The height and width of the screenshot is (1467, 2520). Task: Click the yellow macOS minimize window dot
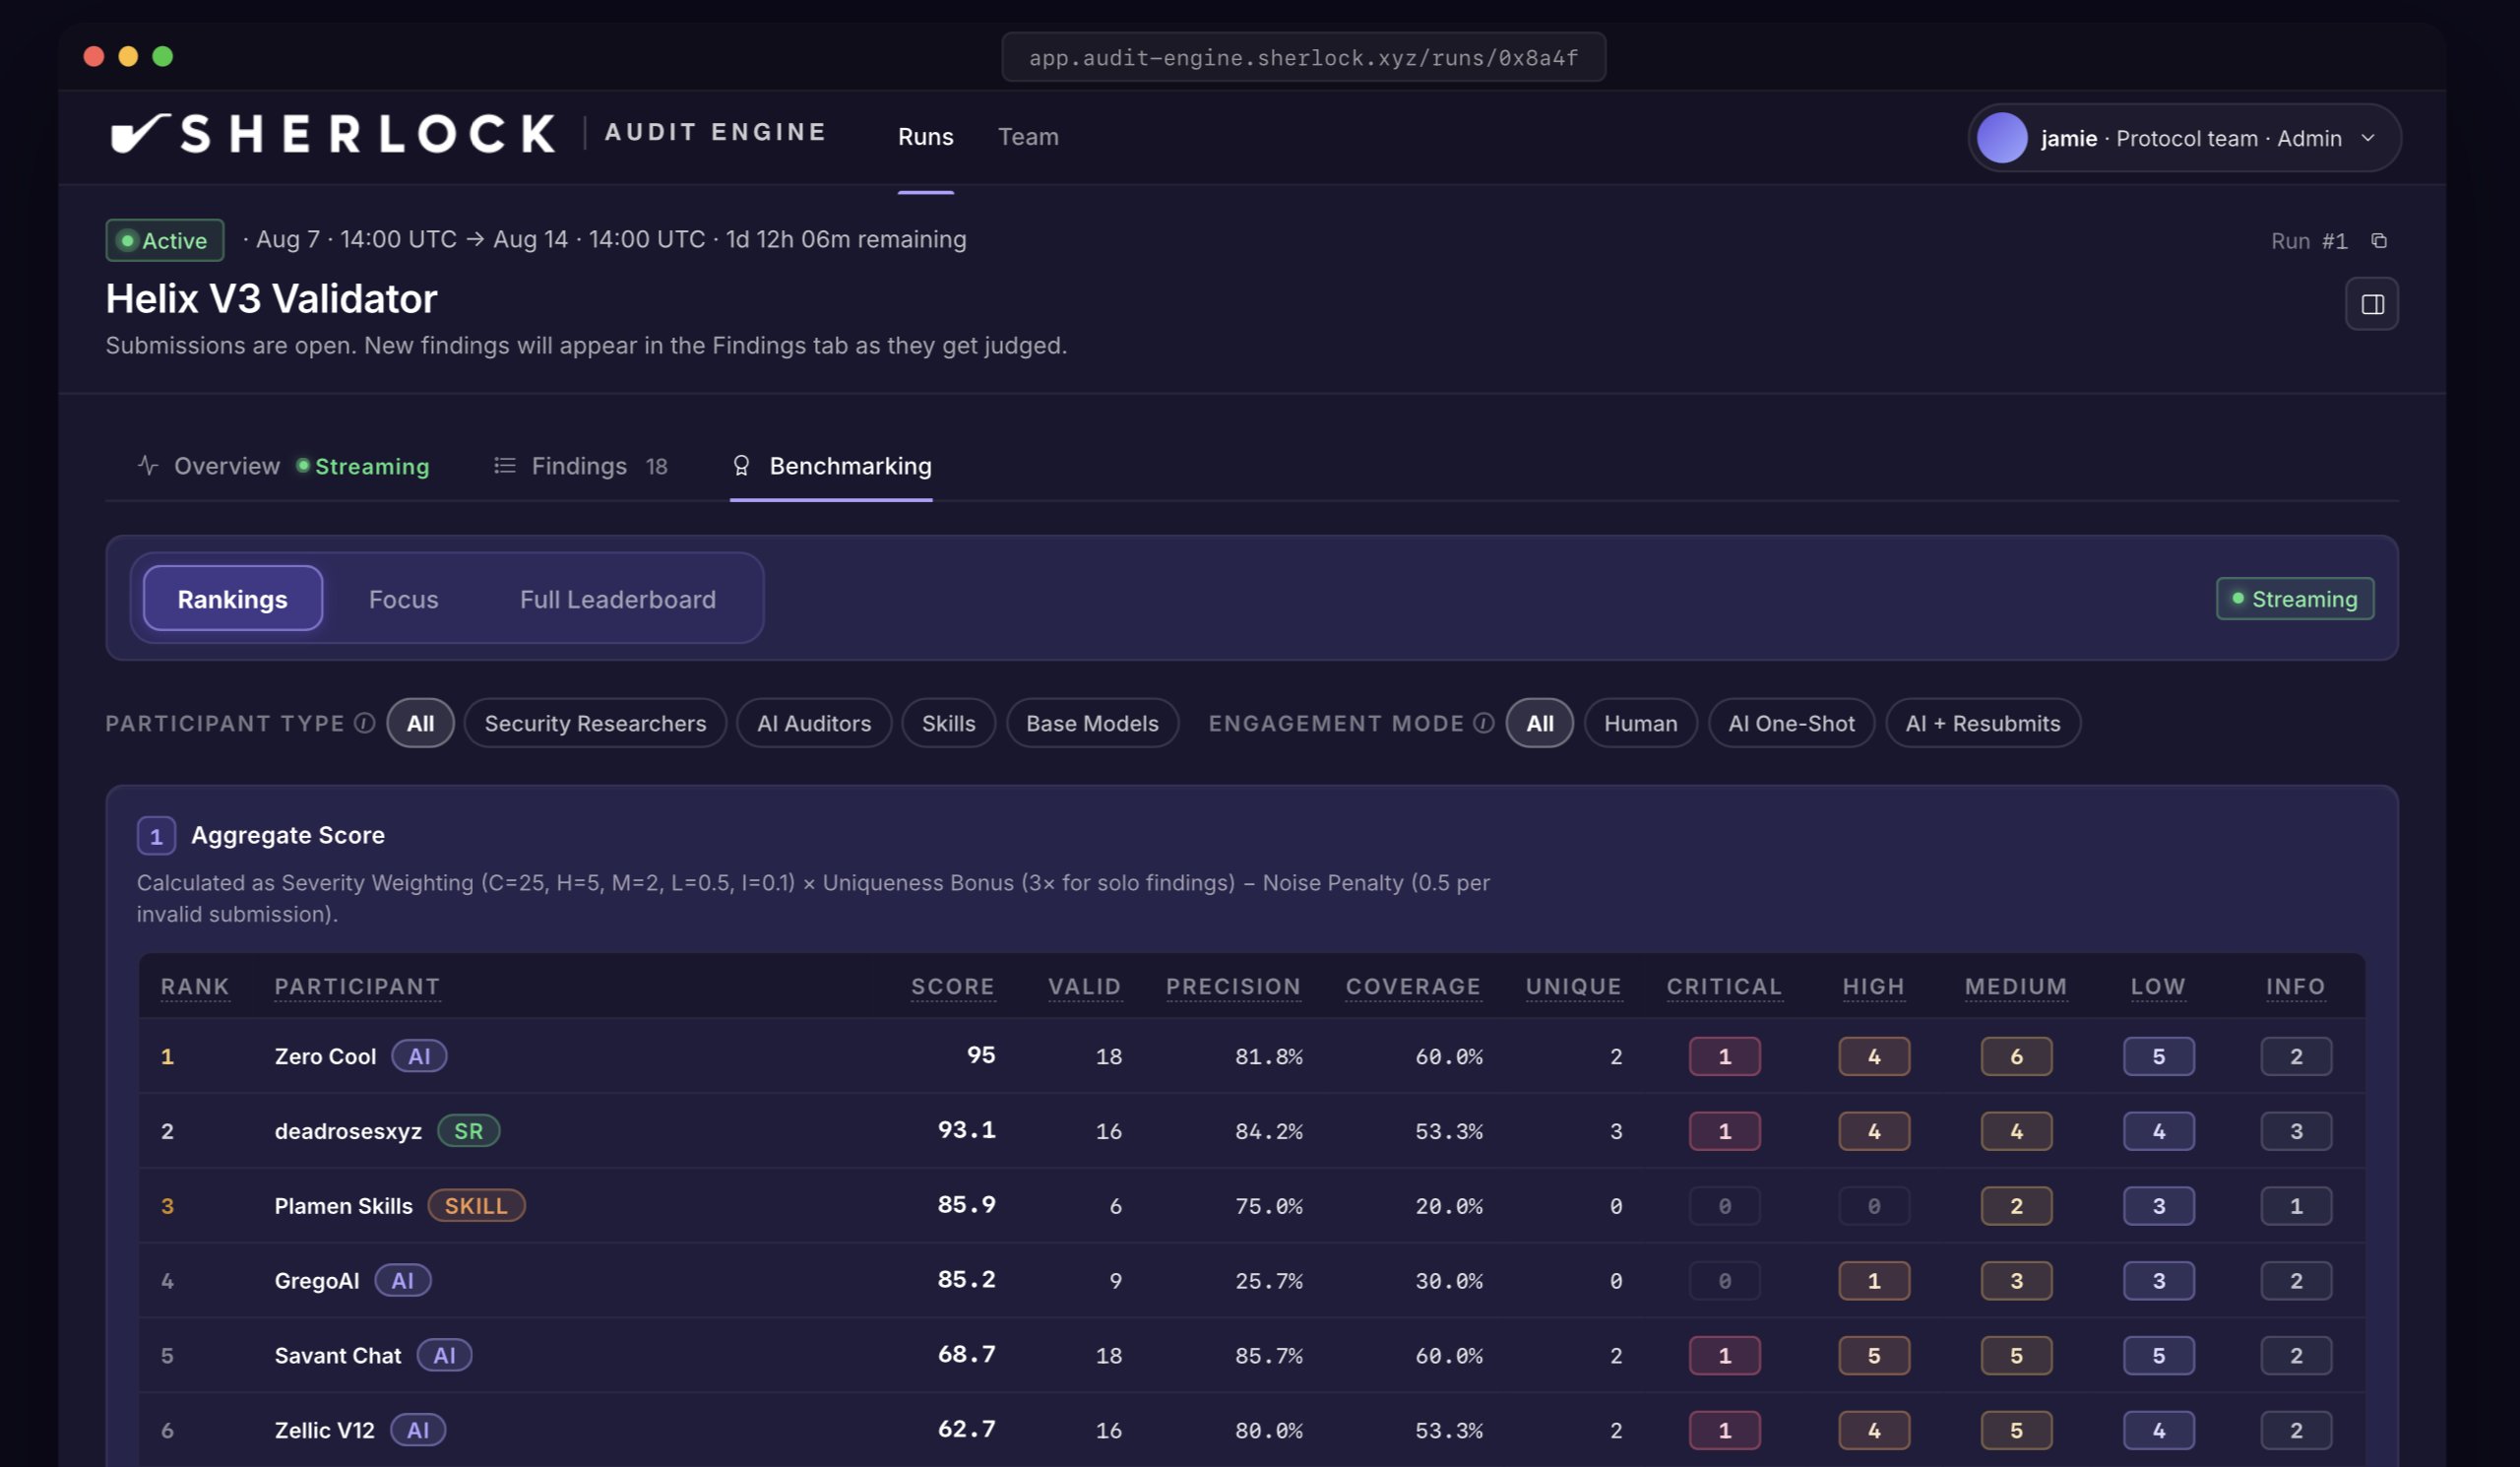pyautogui.click(x=128, y=56)
